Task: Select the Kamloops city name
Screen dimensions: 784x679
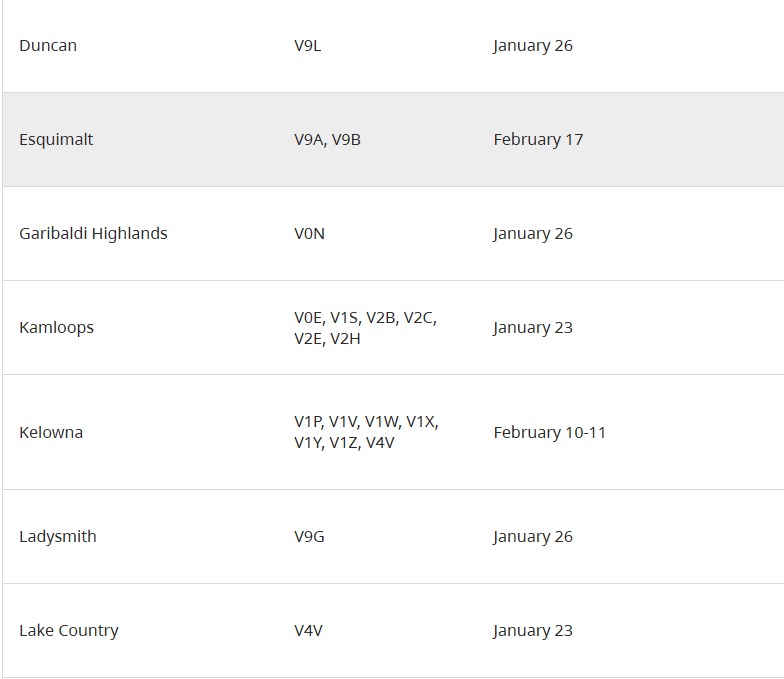Action: pos(56,328)
